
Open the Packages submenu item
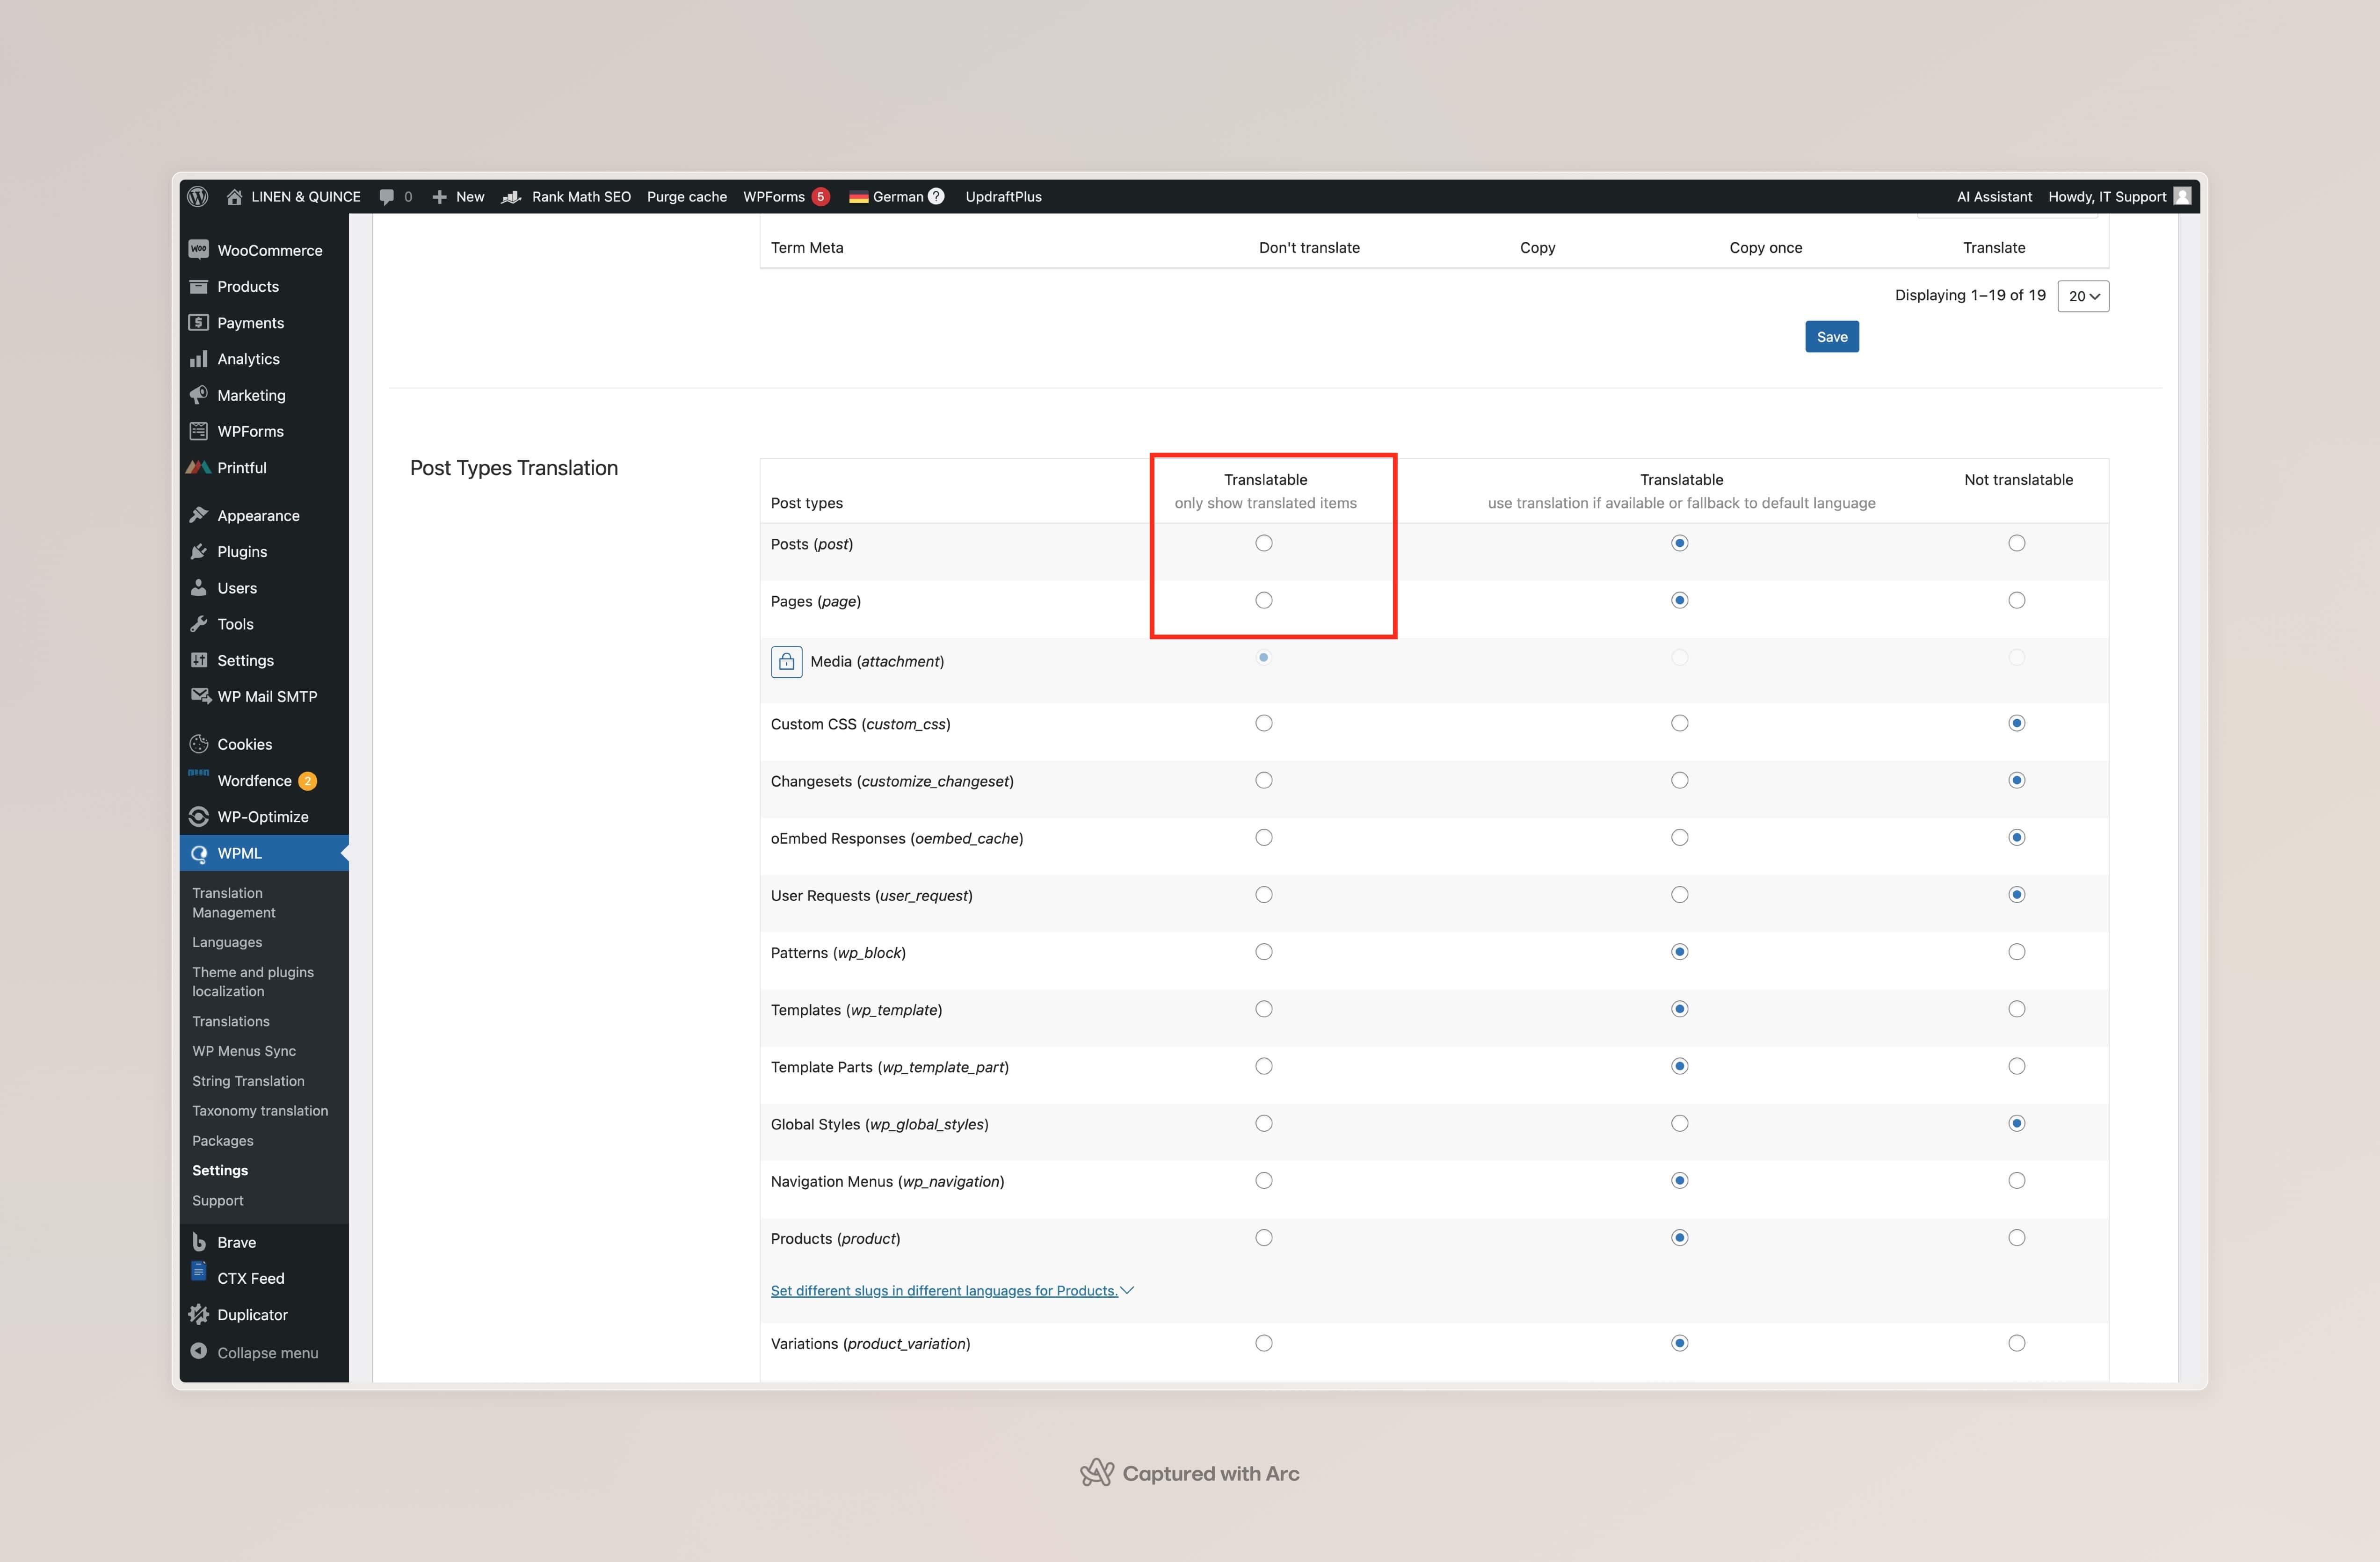[x=223, y=1140]
